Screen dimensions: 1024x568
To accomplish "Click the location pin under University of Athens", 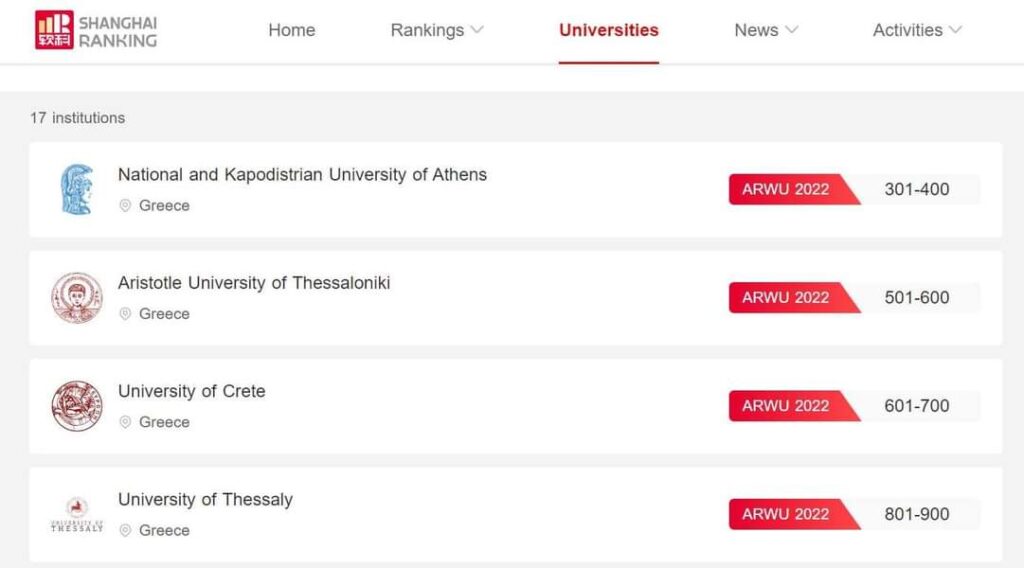I will click(126, 206).
